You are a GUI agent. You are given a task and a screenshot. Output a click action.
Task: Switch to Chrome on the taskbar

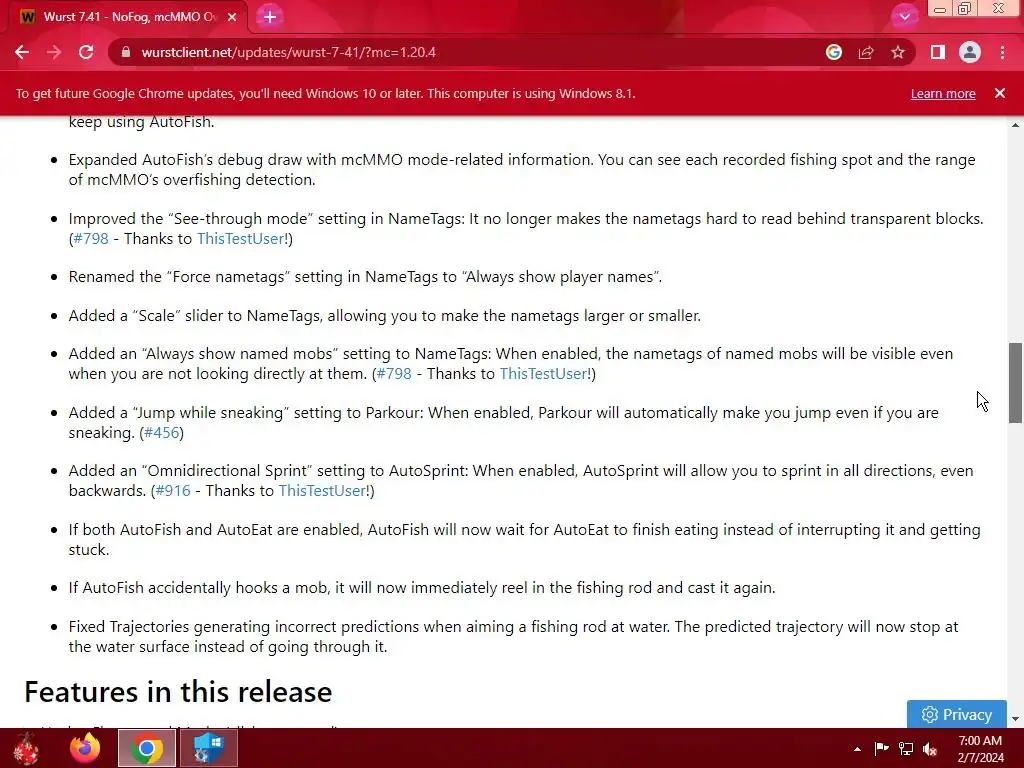(147, 748)
